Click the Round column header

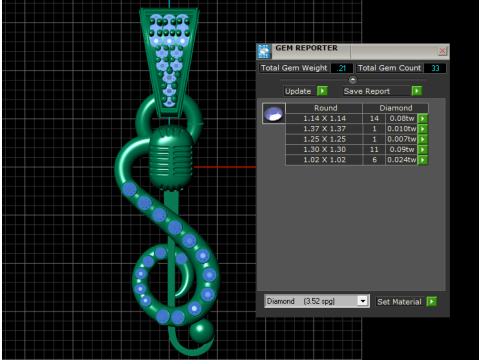point(325,108)
